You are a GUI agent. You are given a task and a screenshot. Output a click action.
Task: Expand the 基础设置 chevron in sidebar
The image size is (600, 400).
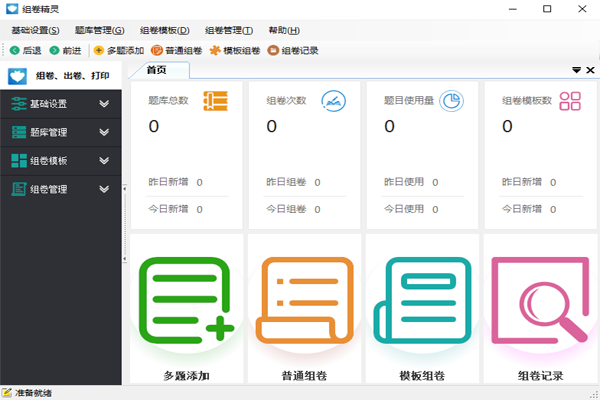coord(104,104)
